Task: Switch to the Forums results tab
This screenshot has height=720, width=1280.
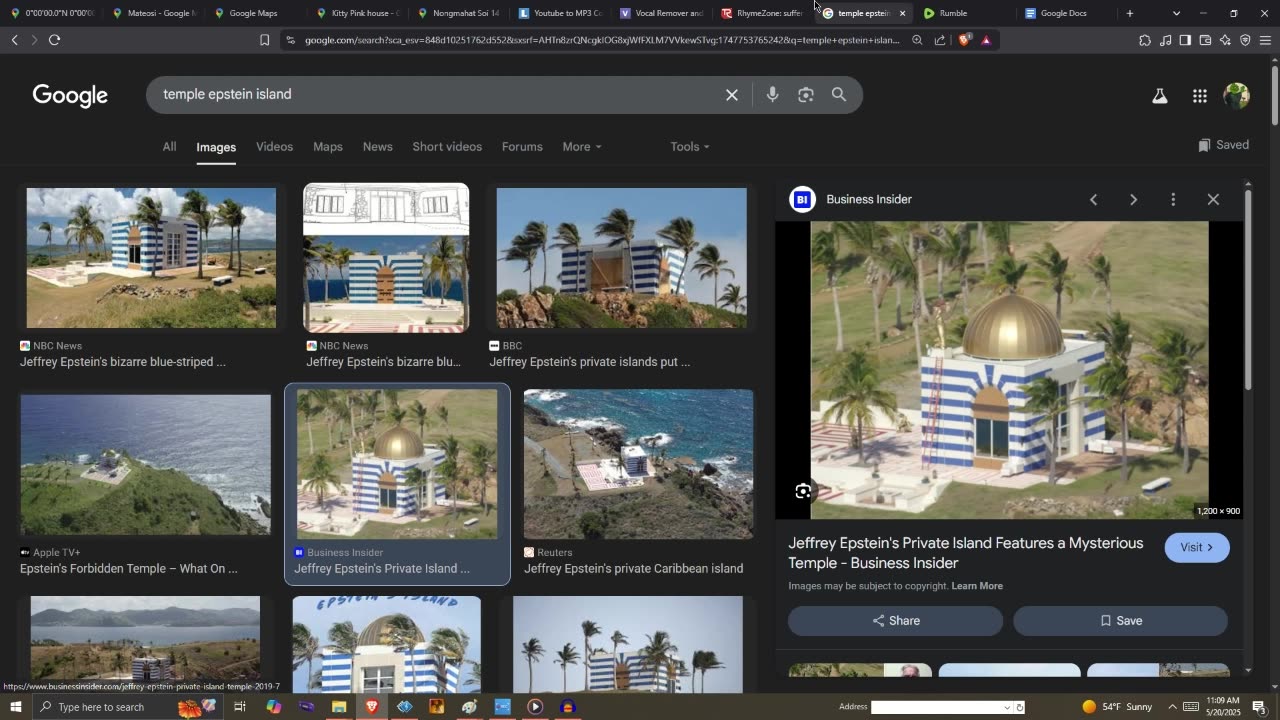Action: pos(522,147)
